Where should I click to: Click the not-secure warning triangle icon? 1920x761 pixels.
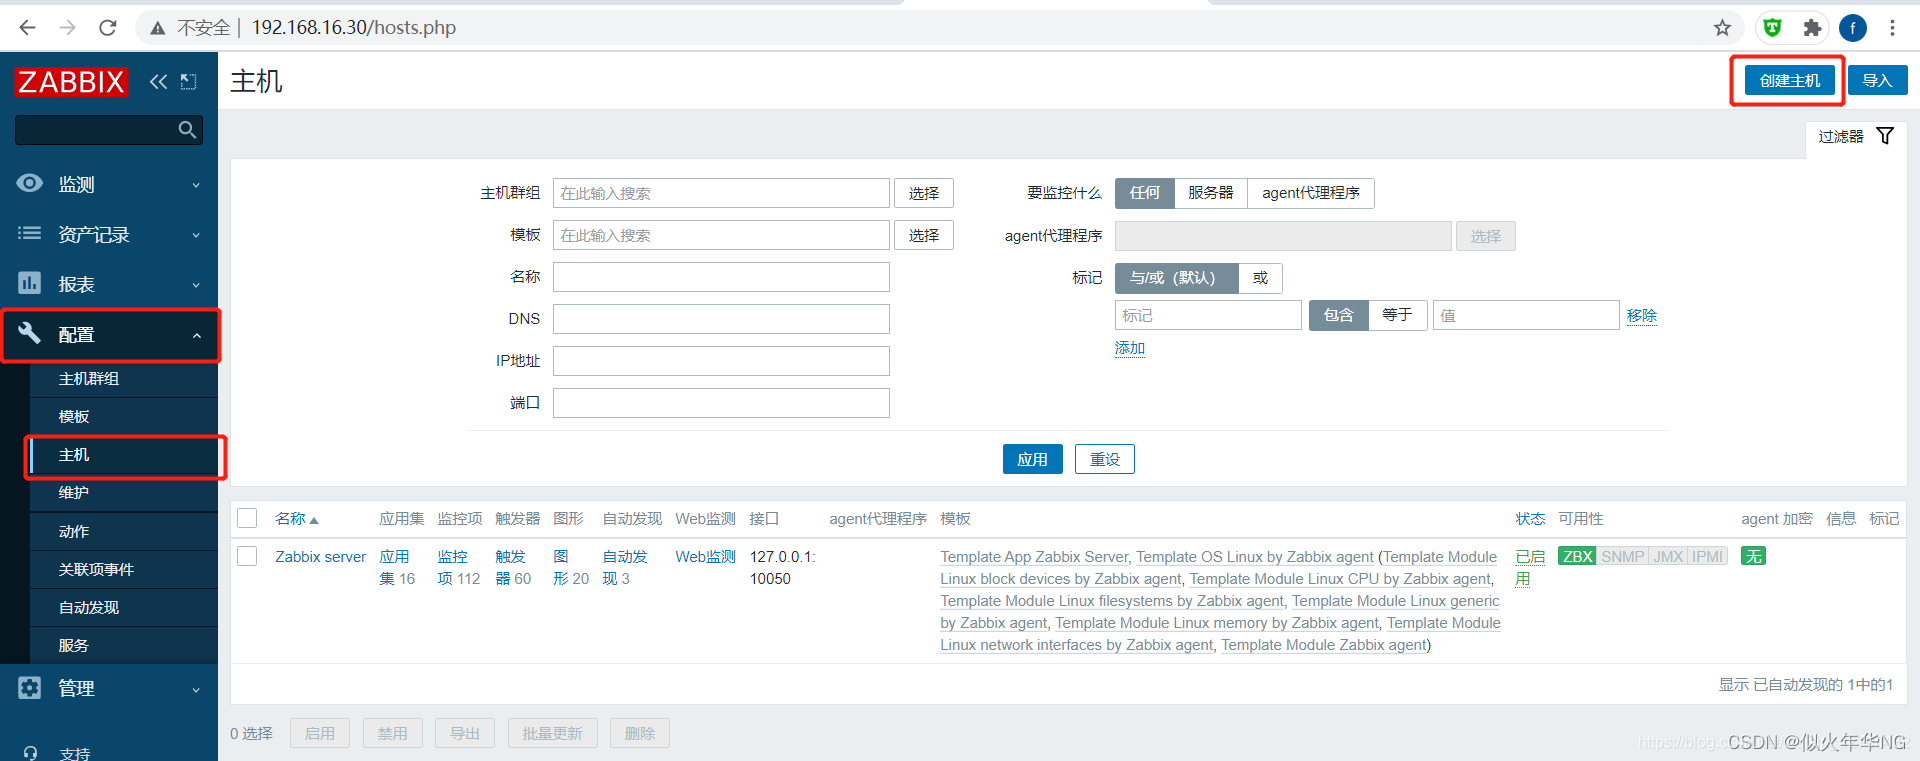pyautogui.click(x=158, y=28)
